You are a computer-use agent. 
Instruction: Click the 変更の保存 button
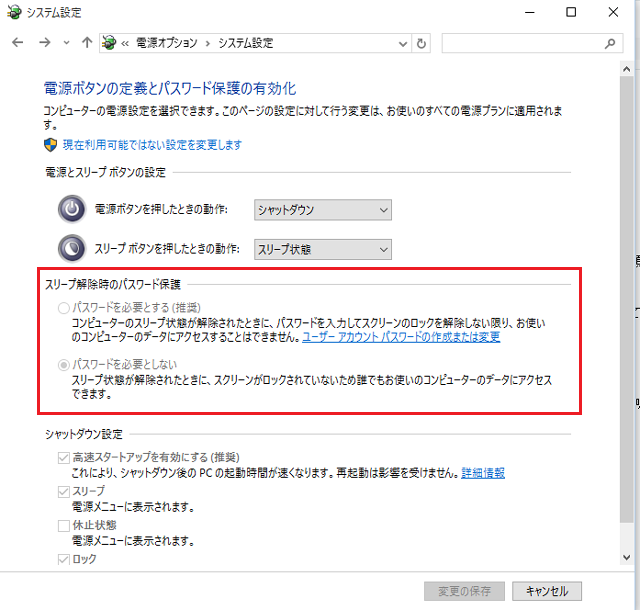[464, 591]
